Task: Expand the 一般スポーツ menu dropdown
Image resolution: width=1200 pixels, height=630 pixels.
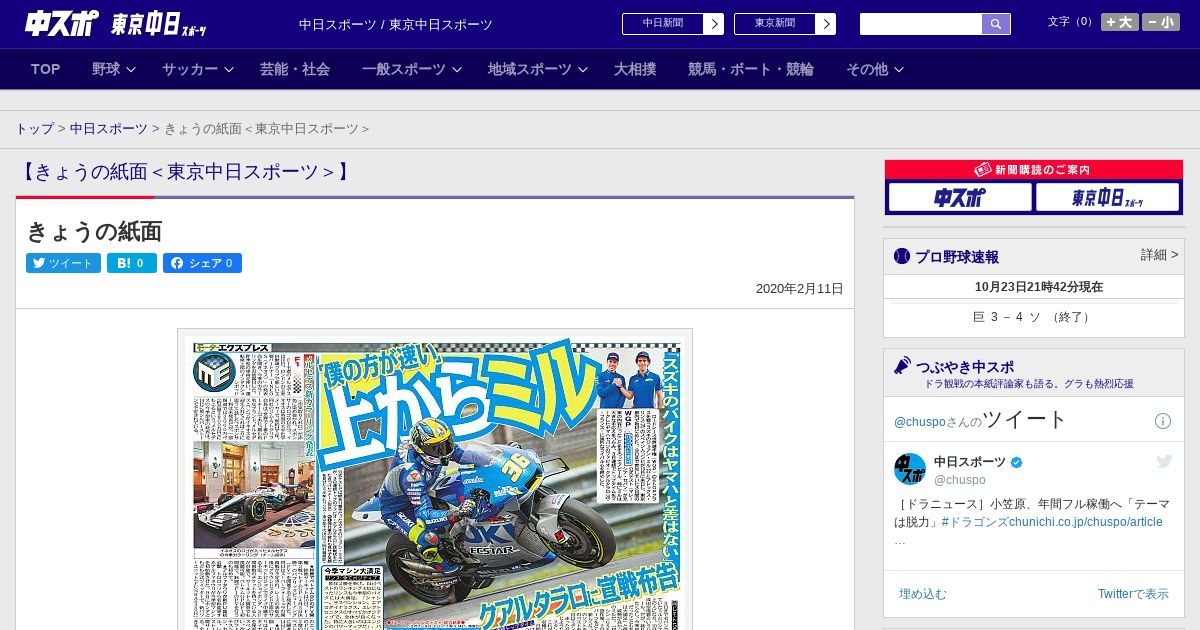Action: point(412,69)
